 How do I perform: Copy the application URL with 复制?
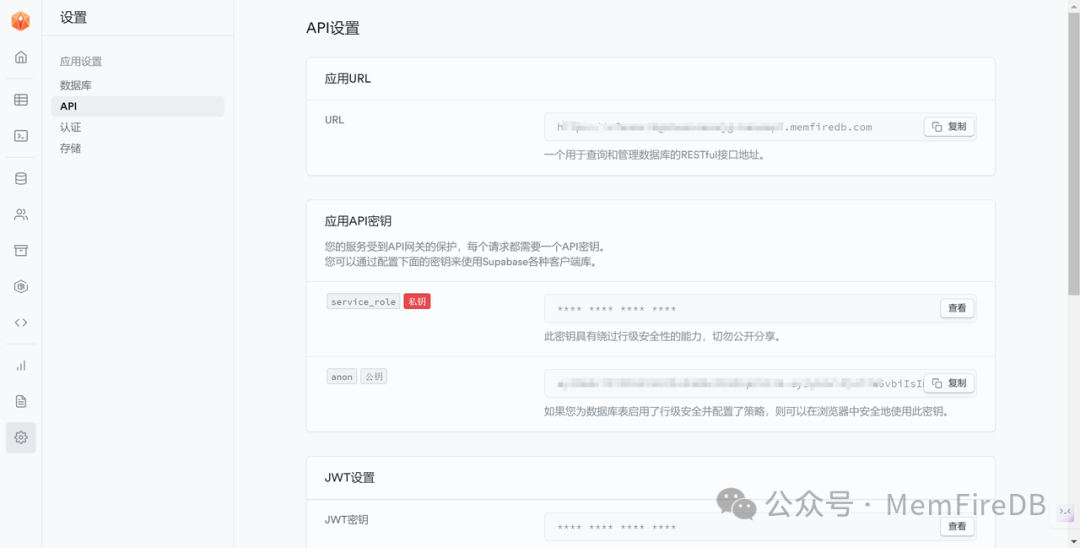coord(949,127)
